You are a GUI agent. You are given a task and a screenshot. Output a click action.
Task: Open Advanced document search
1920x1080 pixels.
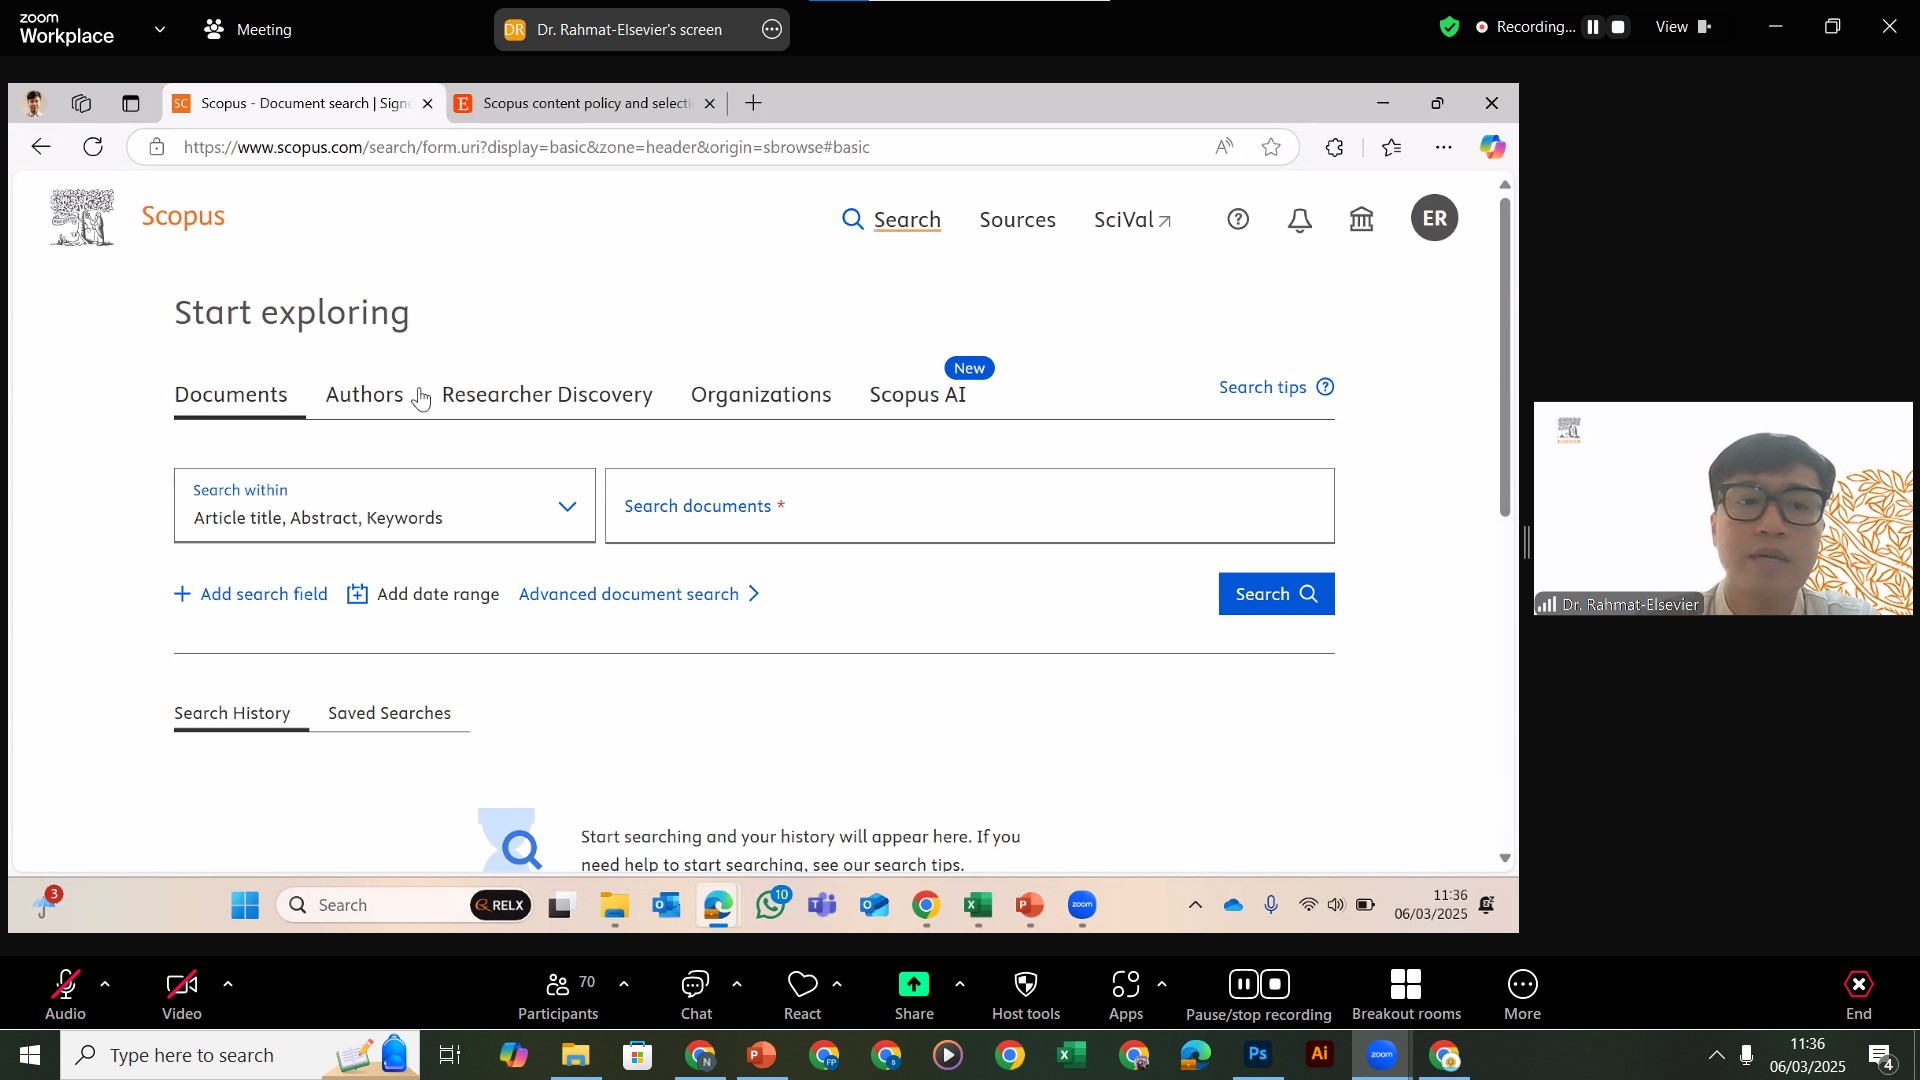click(640, 594)
